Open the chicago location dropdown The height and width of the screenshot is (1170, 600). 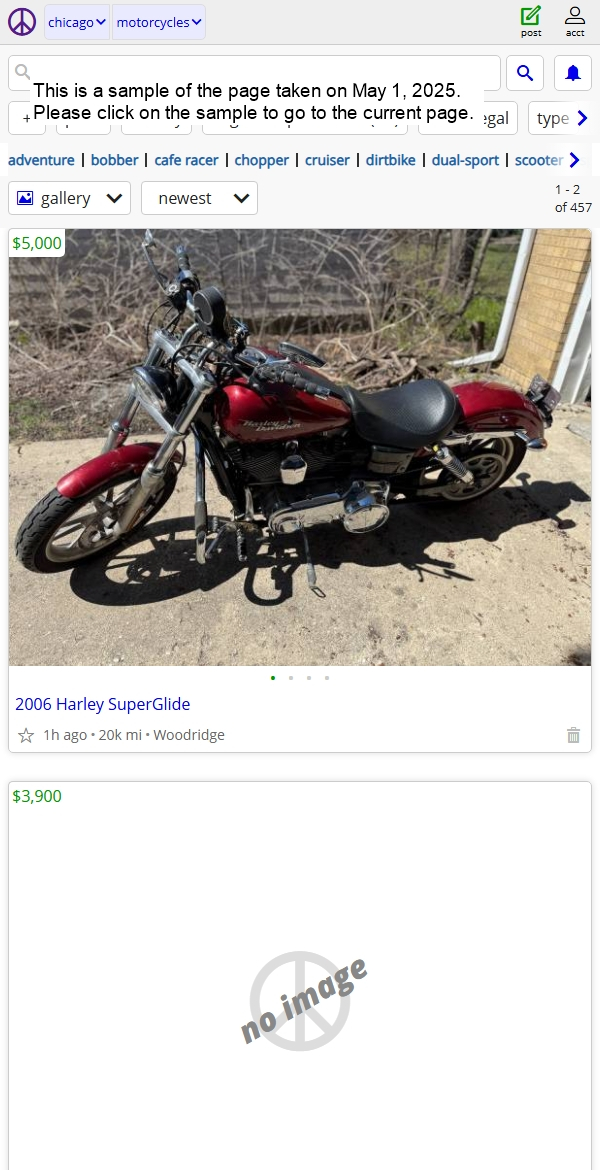pos(77,22)
